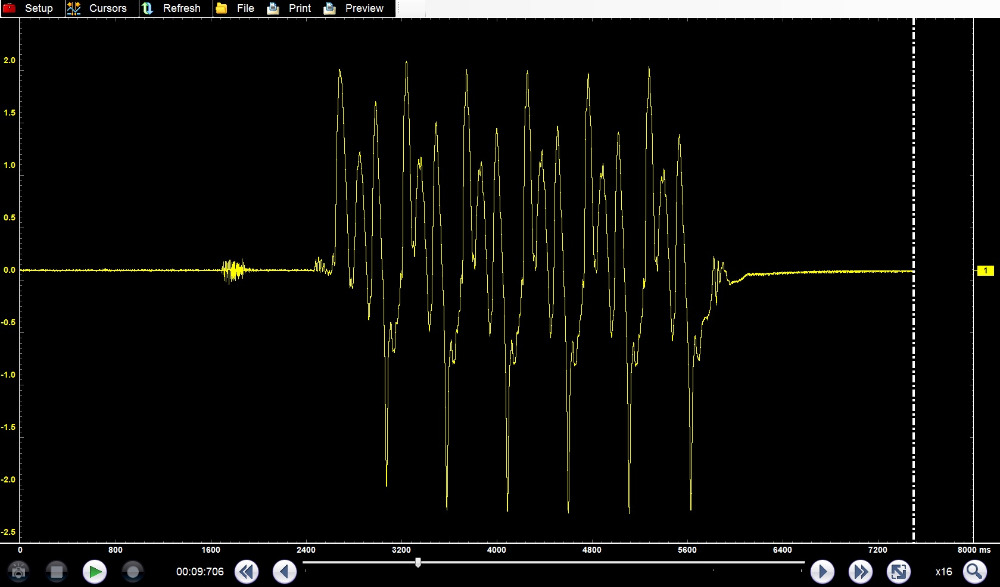Click the Print button
This screenshot has height=587, width=1000.
tap(289, 8)
